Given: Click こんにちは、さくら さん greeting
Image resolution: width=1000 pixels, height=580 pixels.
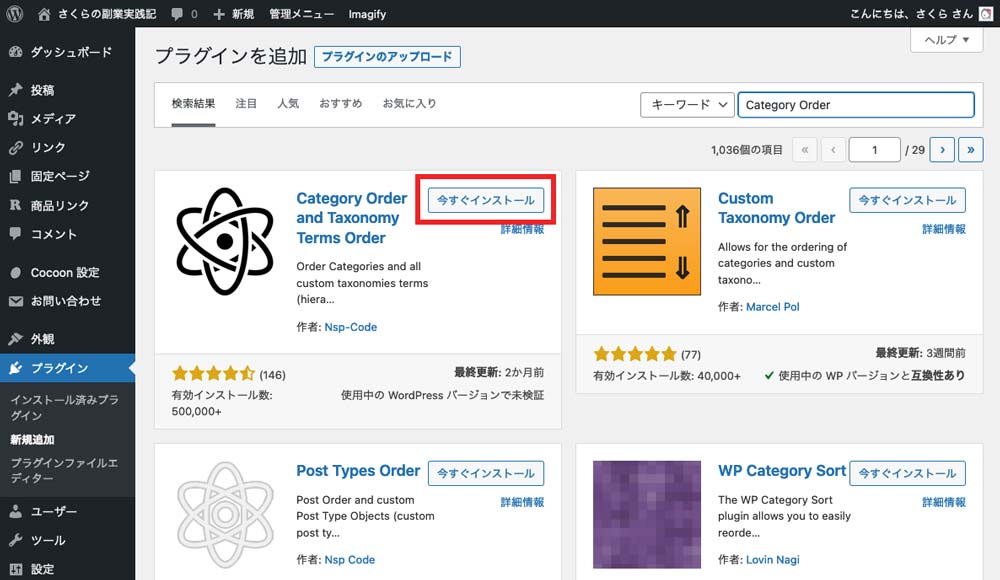Looking at the screenshot, I should pyautogui.click(x=911, y=14).
